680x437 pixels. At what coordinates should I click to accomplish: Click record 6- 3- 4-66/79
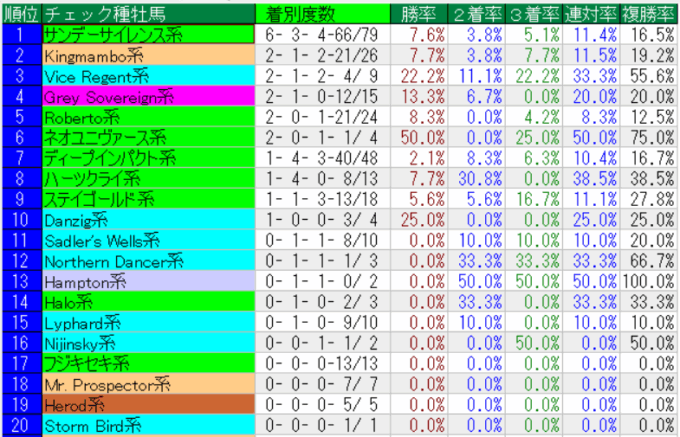pos(323,35)
